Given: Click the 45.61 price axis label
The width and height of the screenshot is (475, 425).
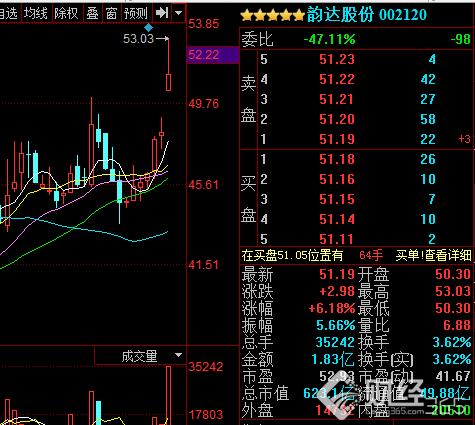Looking at the screenshot, I should click(x=204, y=184).
